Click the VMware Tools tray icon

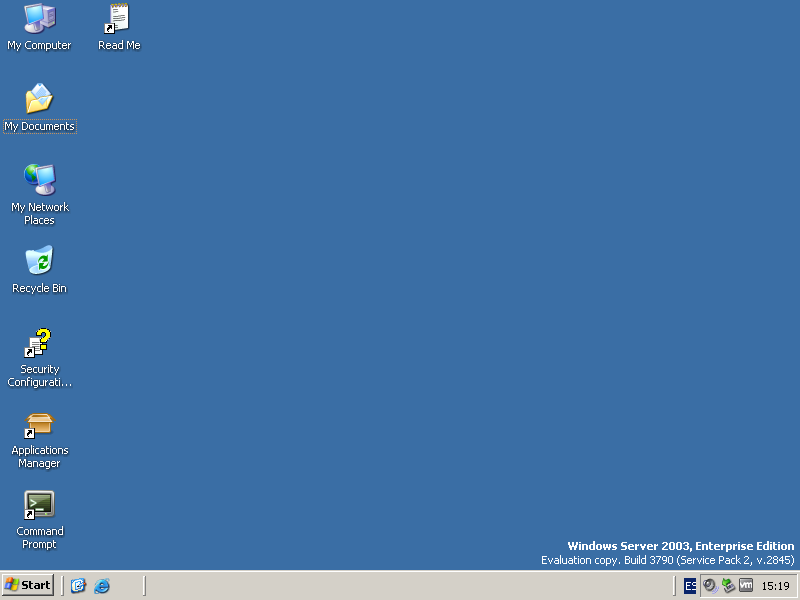coord(744,585)
